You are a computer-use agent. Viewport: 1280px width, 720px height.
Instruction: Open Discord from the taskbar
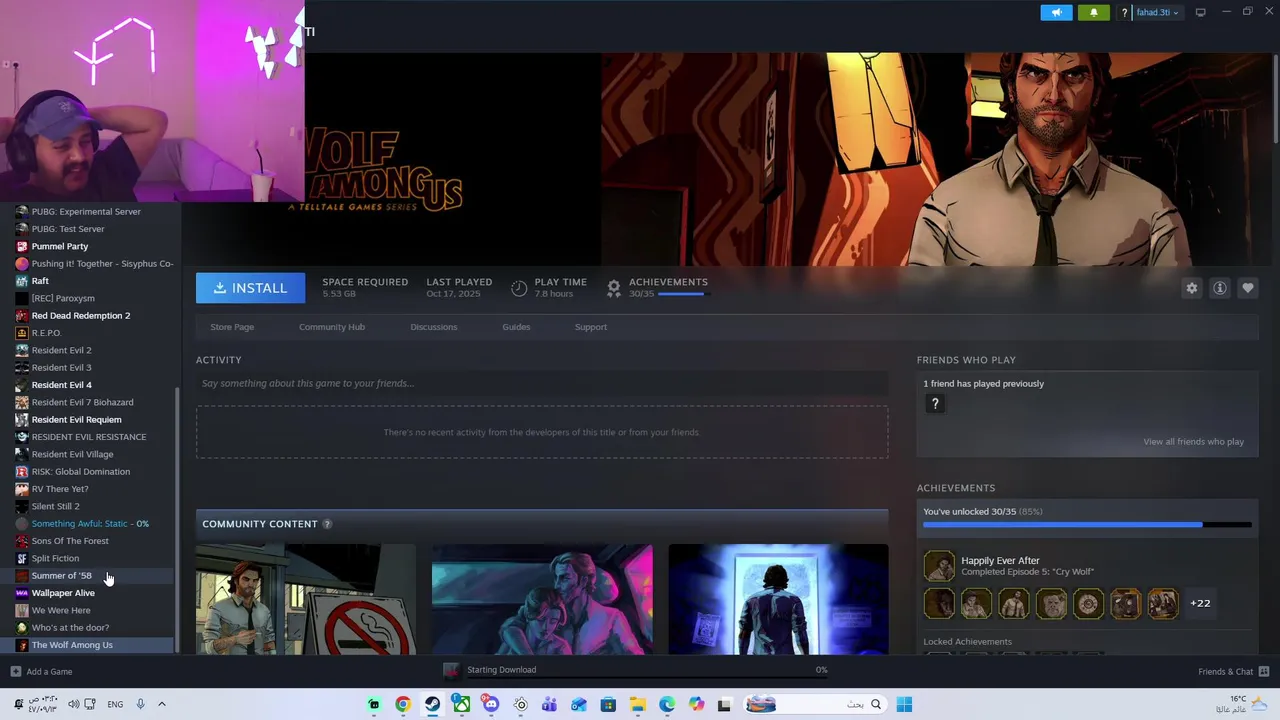491,704
